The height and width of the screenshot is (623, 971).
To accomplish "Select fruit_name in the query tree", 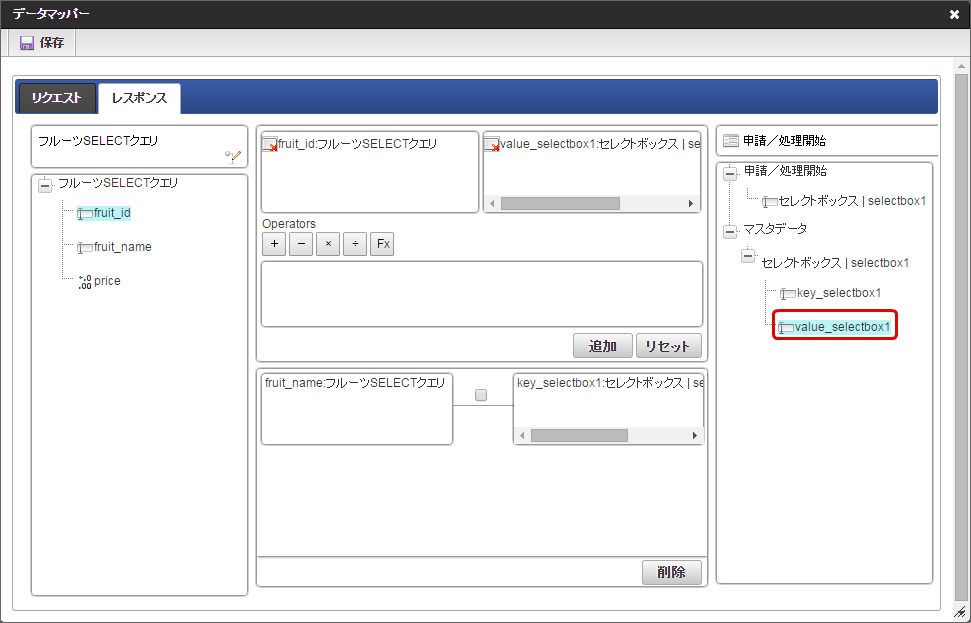I will [123, 247].
